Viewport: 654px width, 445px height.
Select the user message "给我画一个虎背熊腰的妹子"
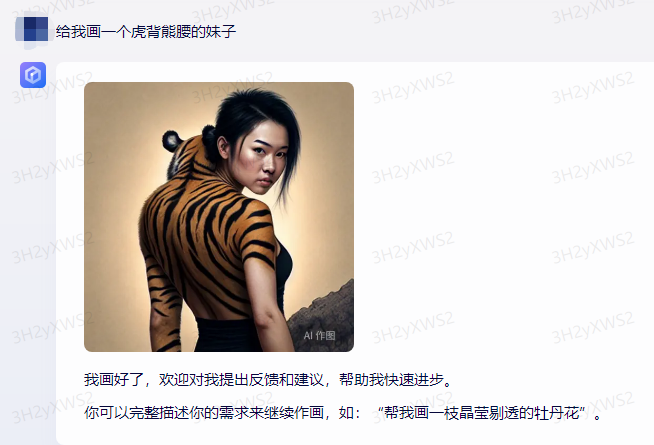coord(146,32)
